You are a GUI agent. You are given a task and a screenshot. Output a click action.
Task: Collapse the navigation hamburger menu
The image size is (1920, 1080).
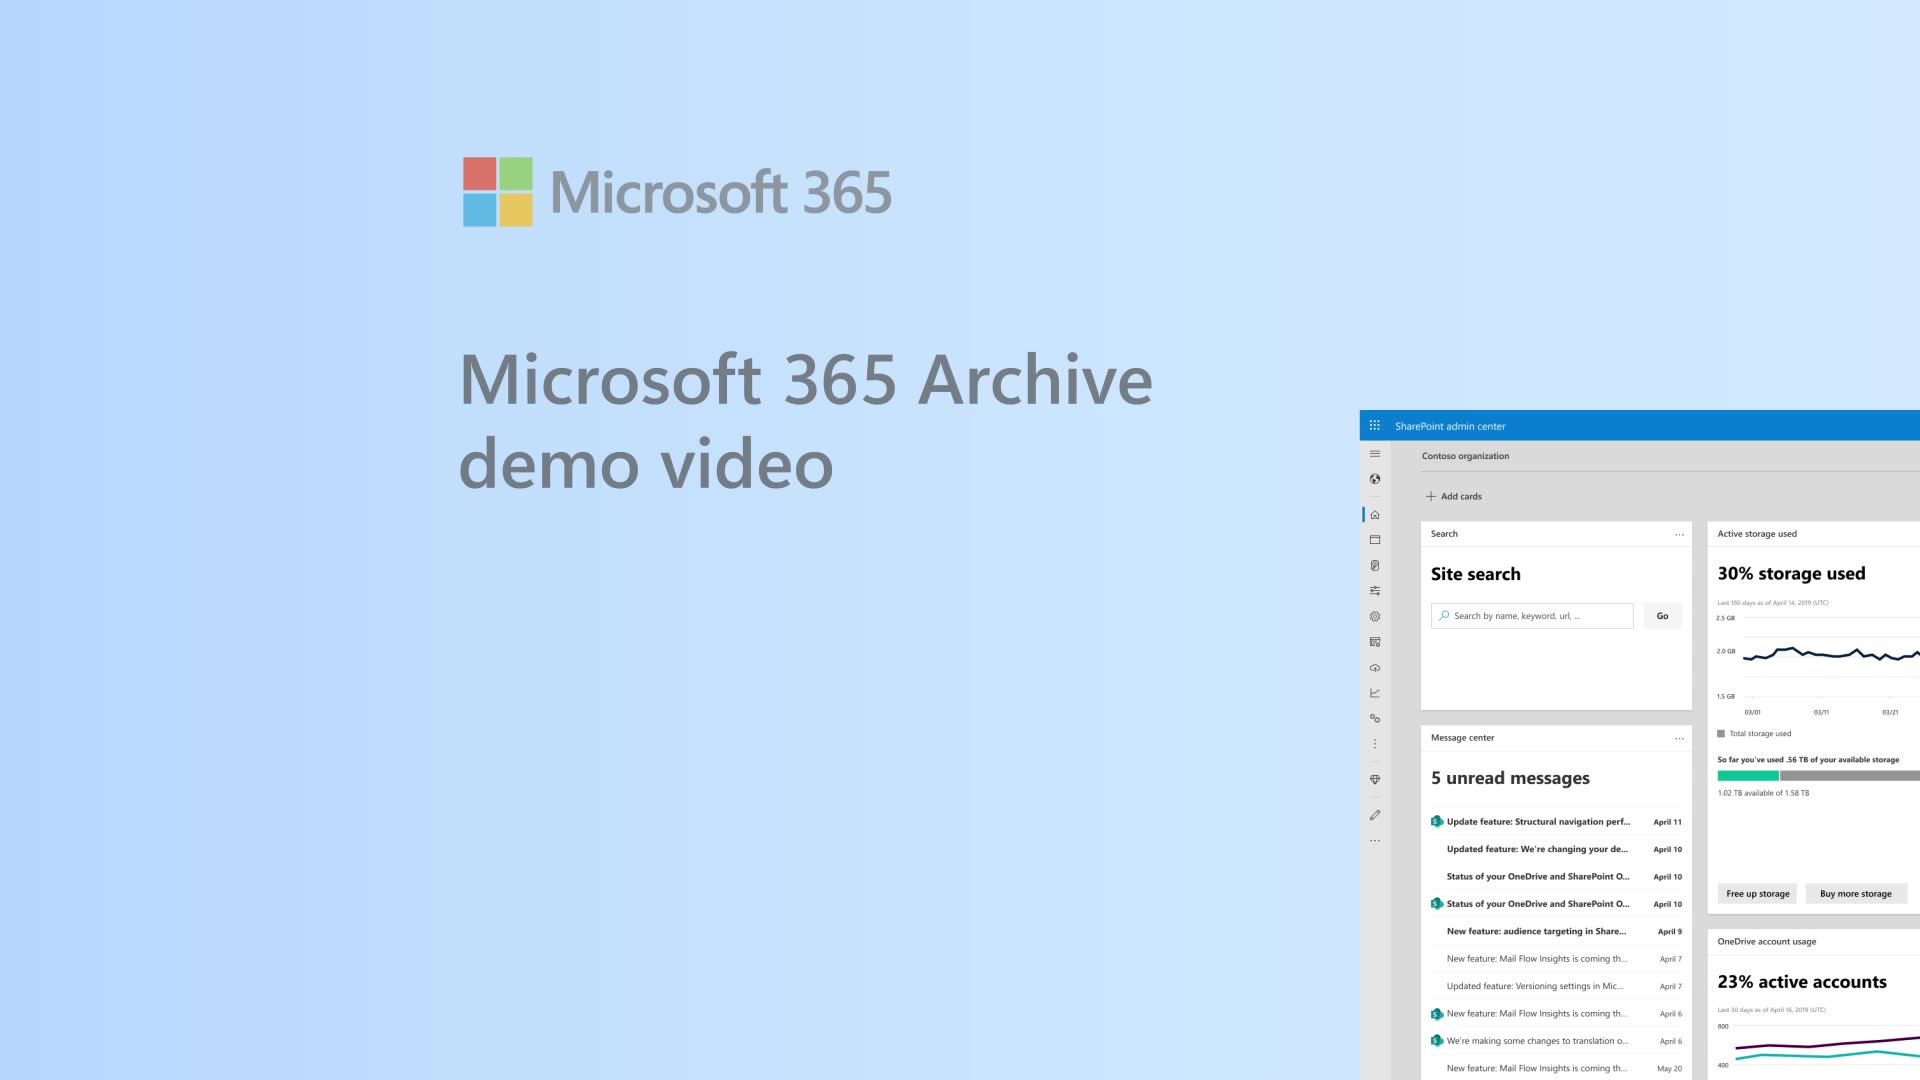(1375, 454)
